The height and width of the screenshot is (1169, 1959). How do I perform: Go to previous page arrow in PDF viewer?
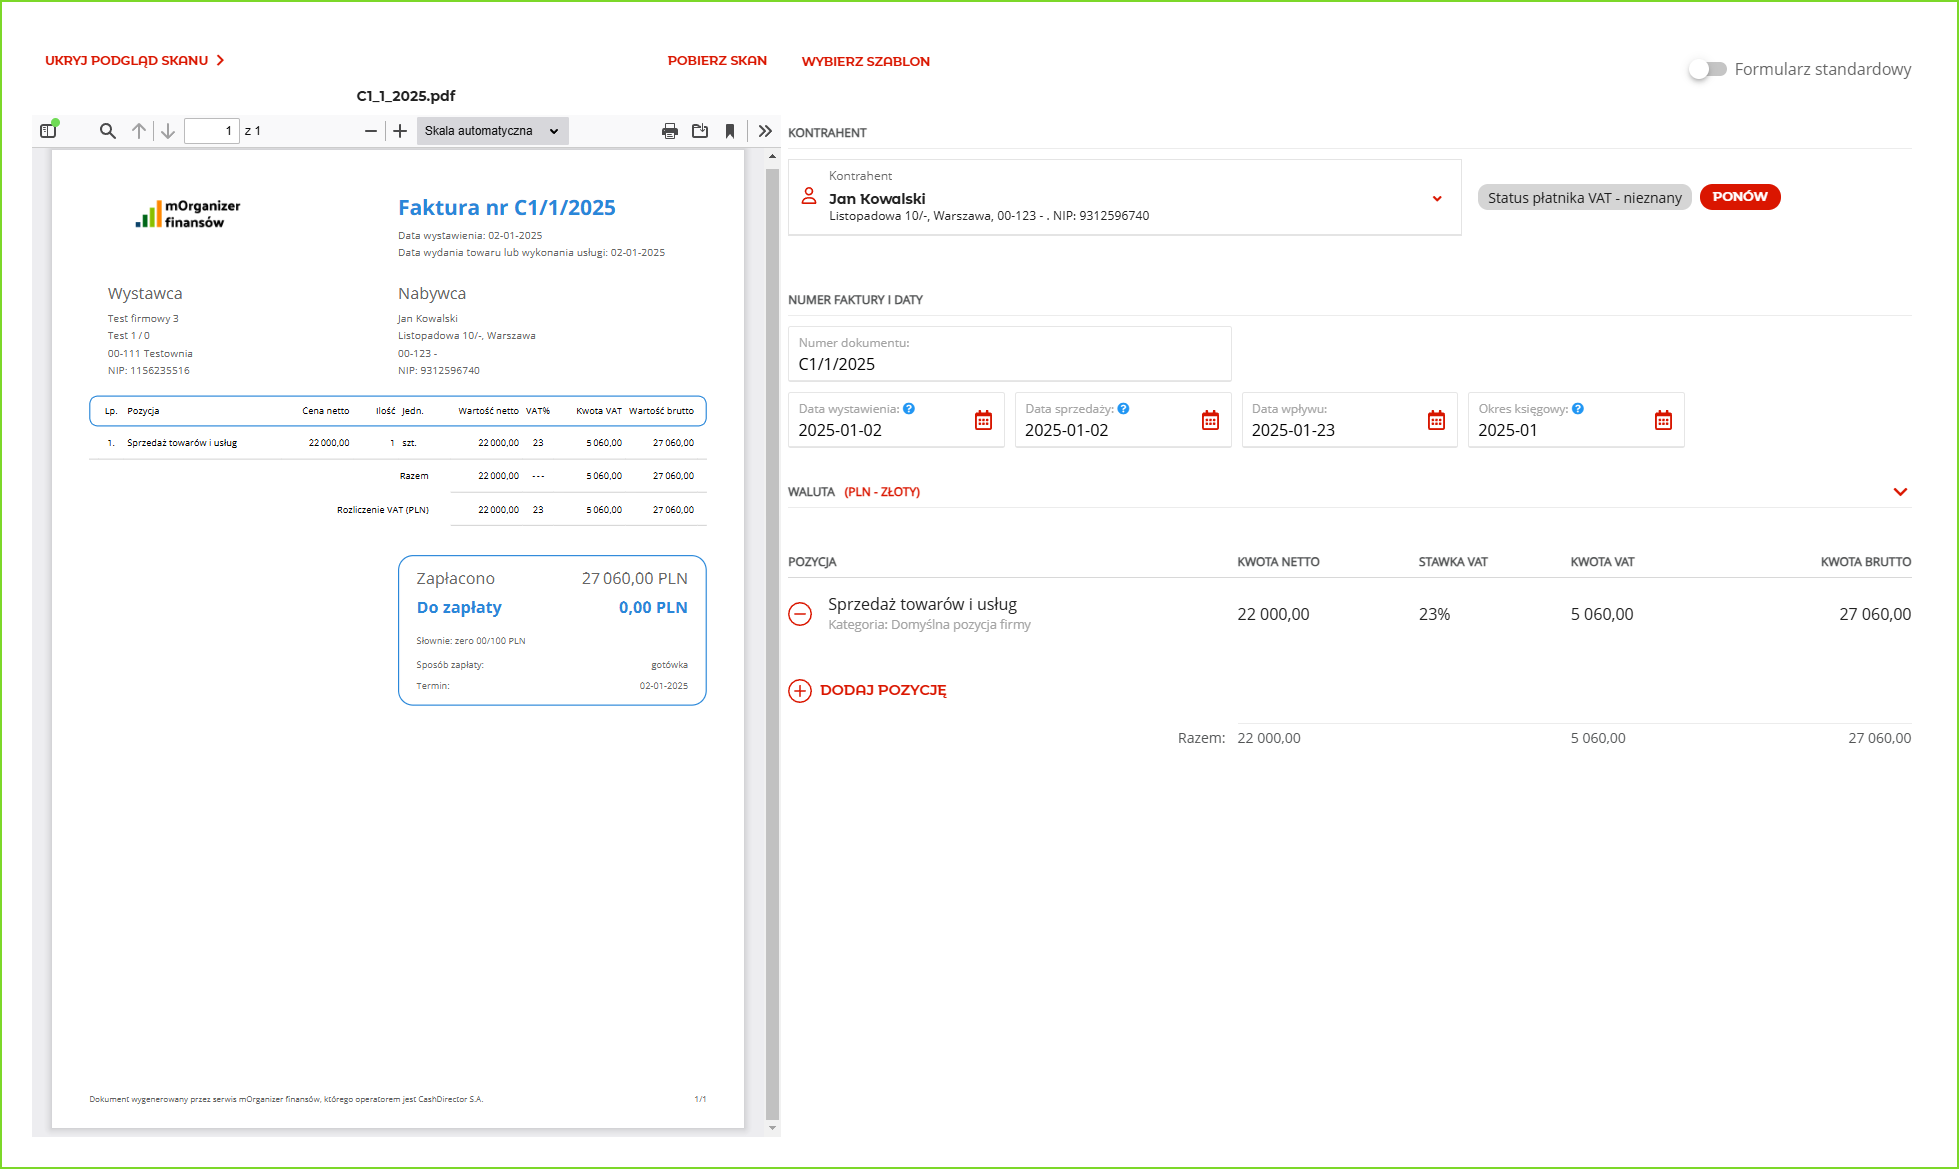[139, 131]
